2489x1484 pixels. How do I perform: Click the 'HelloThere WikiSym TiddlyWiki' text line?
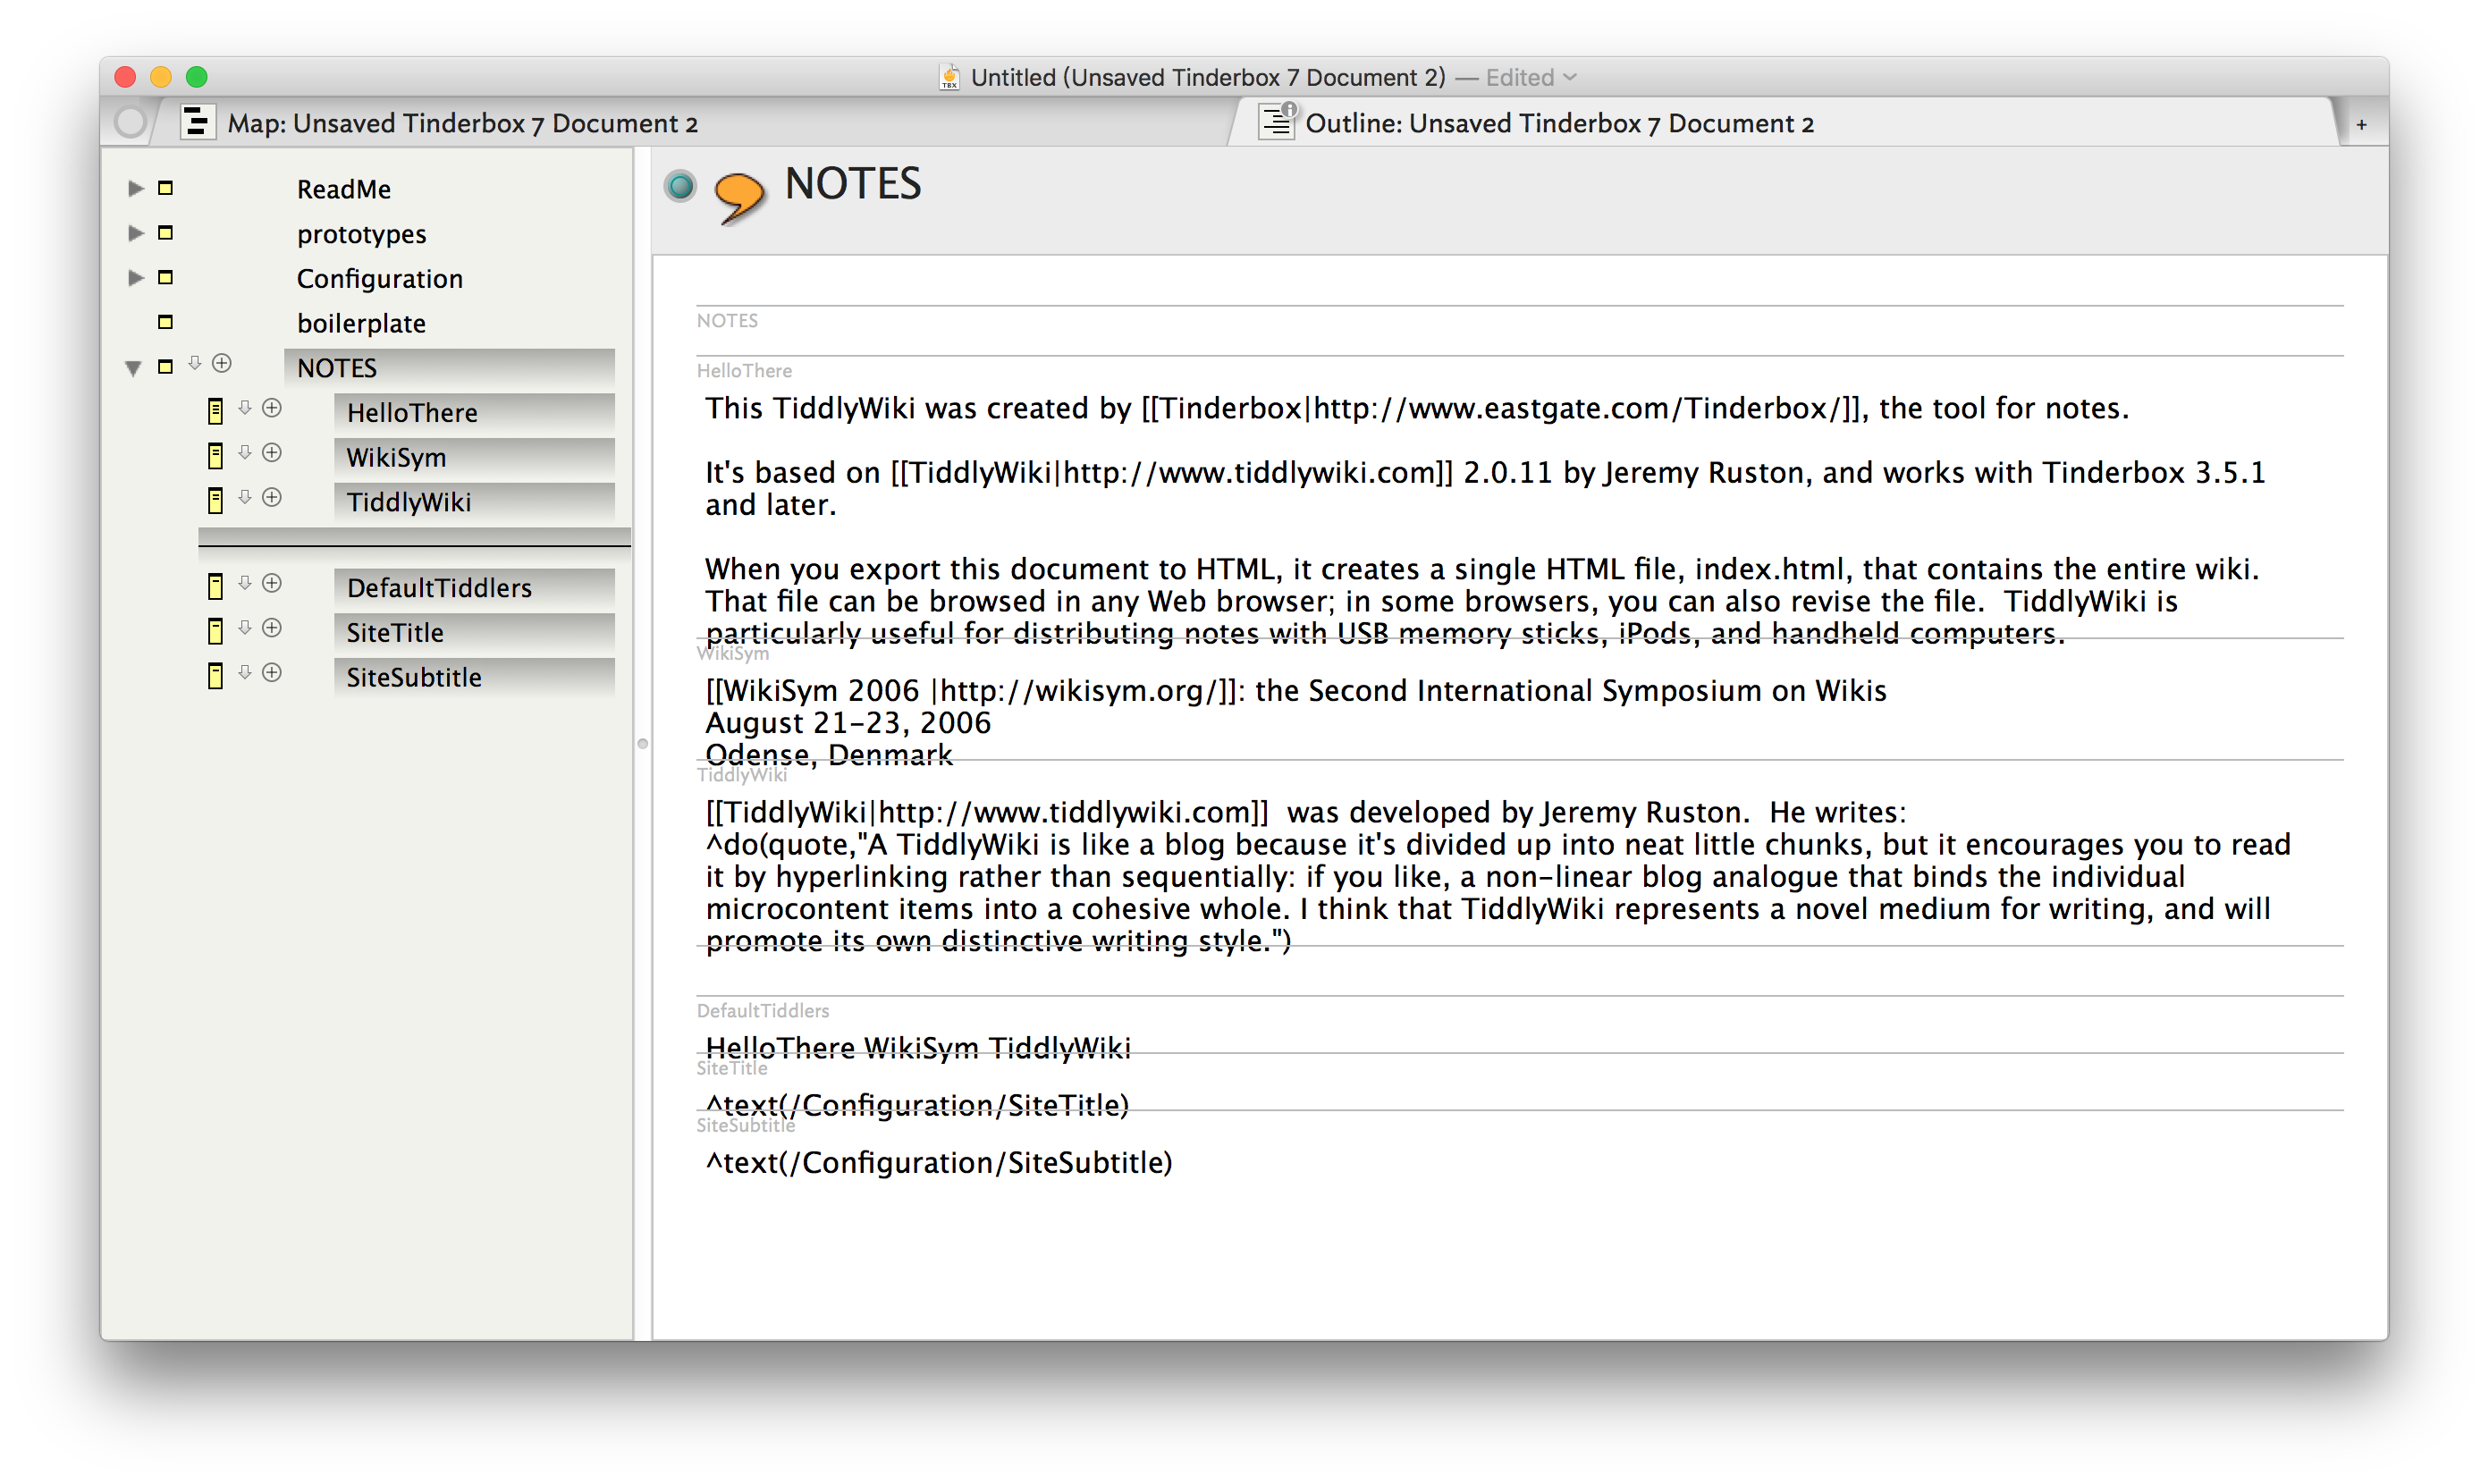pyautogui.click(x=918, y=1047)
